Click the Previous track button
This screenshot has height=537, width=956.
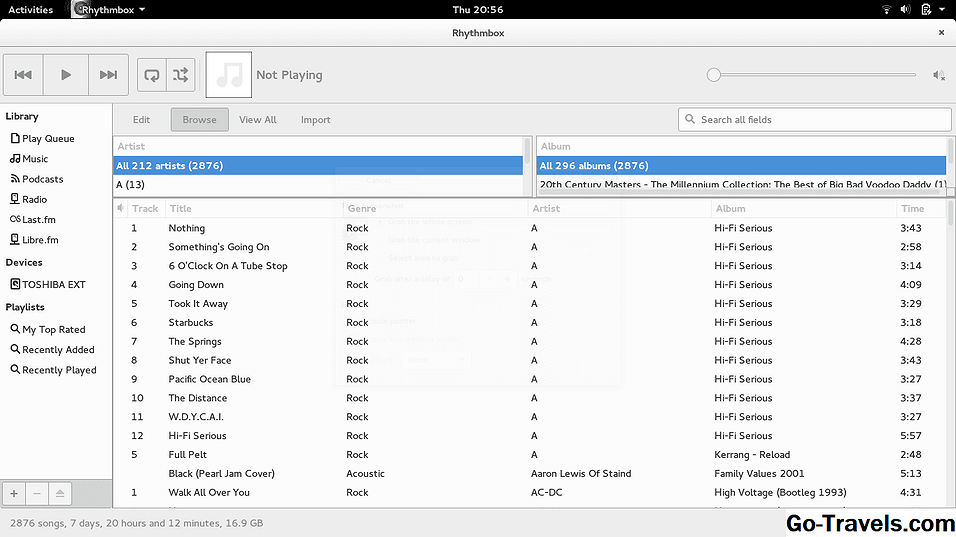point(23,75)
